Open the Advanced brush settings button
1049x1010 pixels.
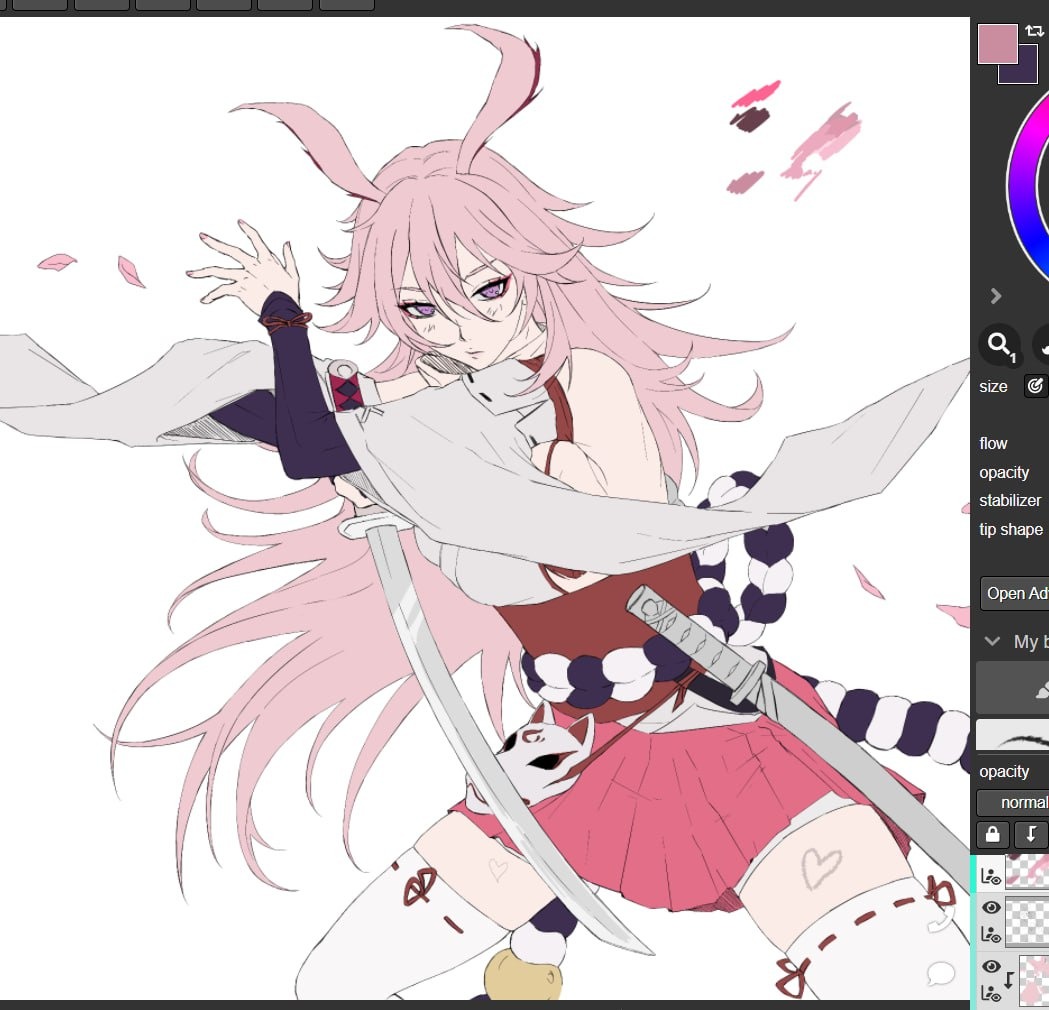[x=1015, y=593]
